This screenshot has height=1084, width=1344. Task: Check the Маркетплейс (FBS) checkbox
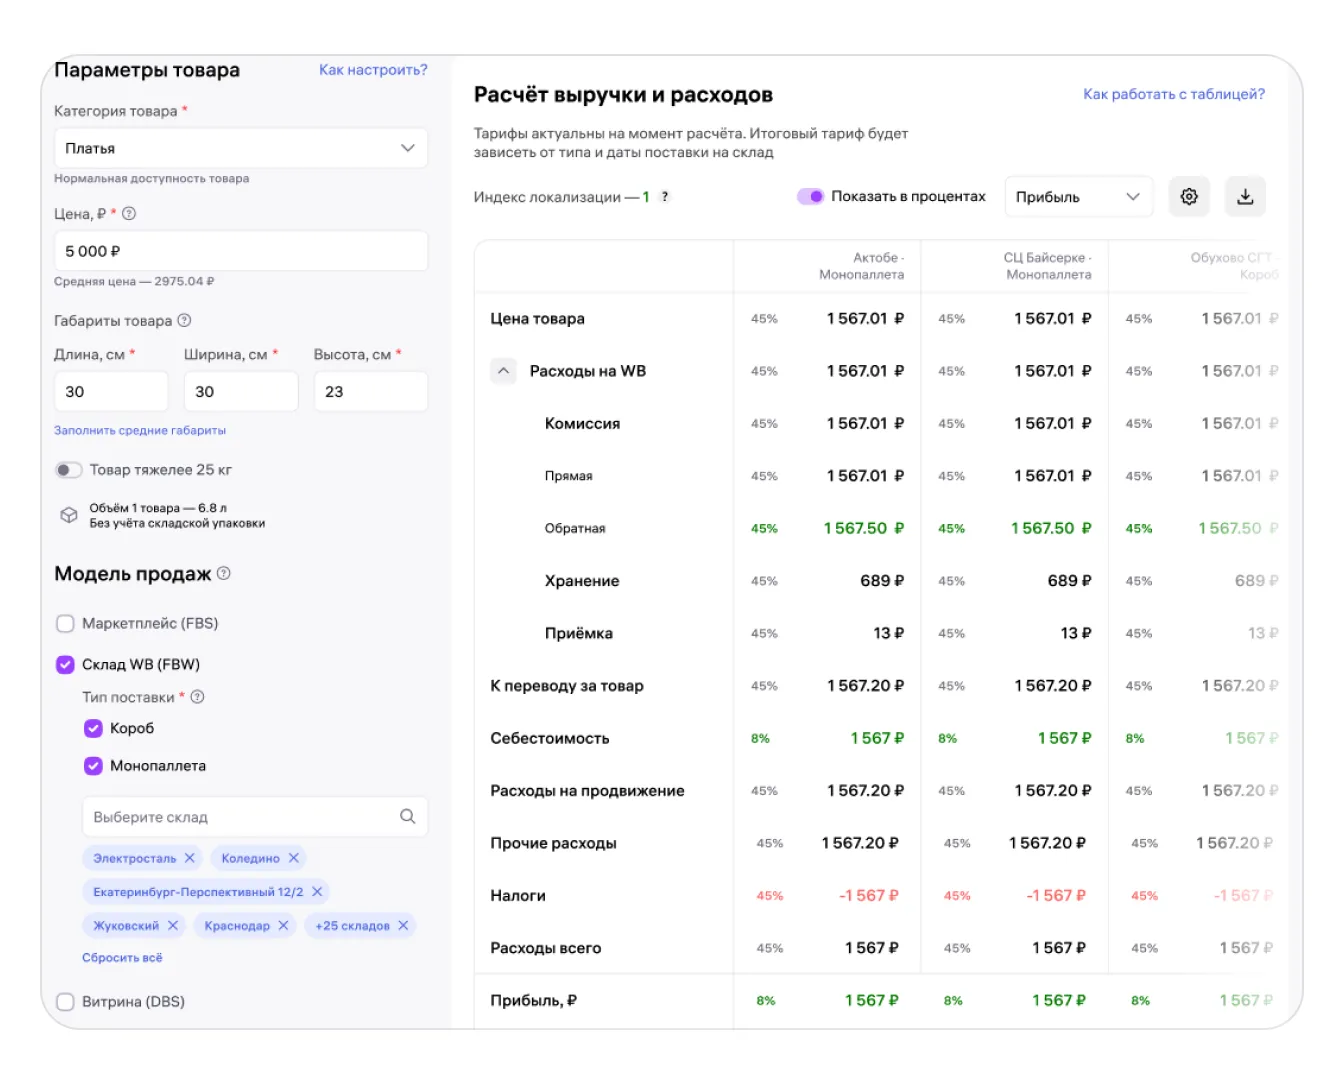point(66,624)
